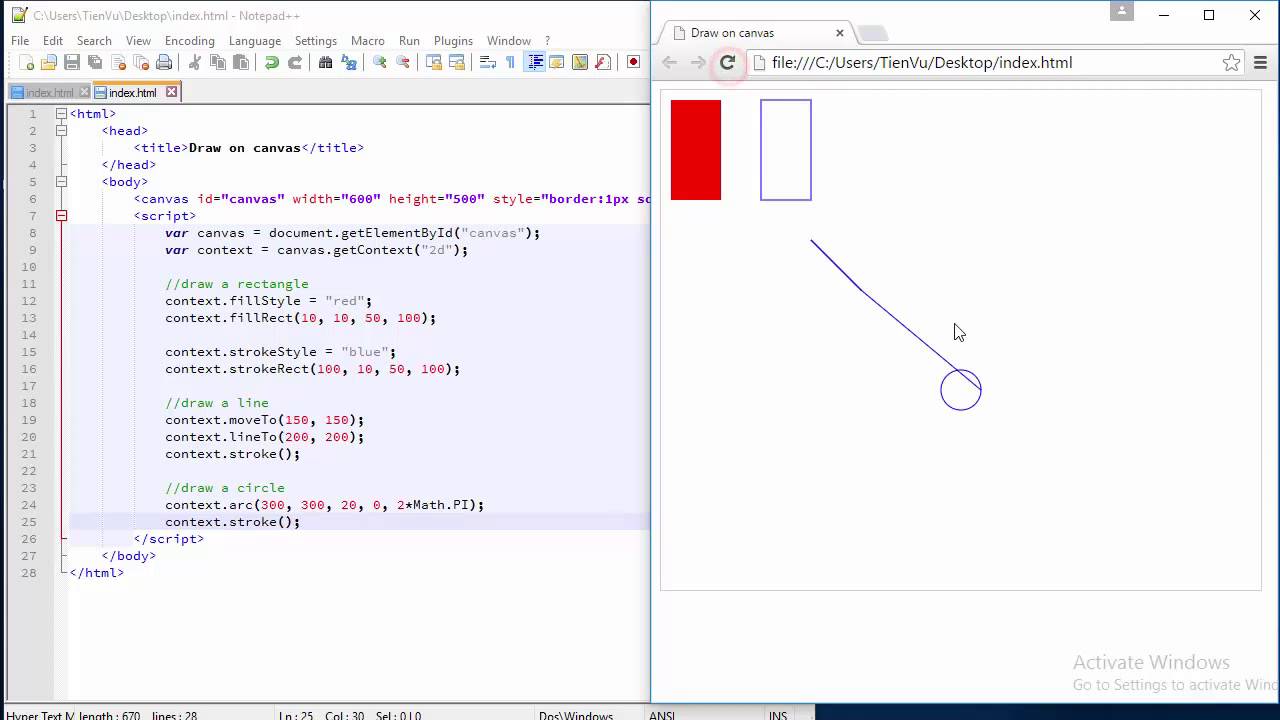Viewport: 1280px width, 720px height.
Task: Close the active index.html tab
Action: click(x=171, y=92)
